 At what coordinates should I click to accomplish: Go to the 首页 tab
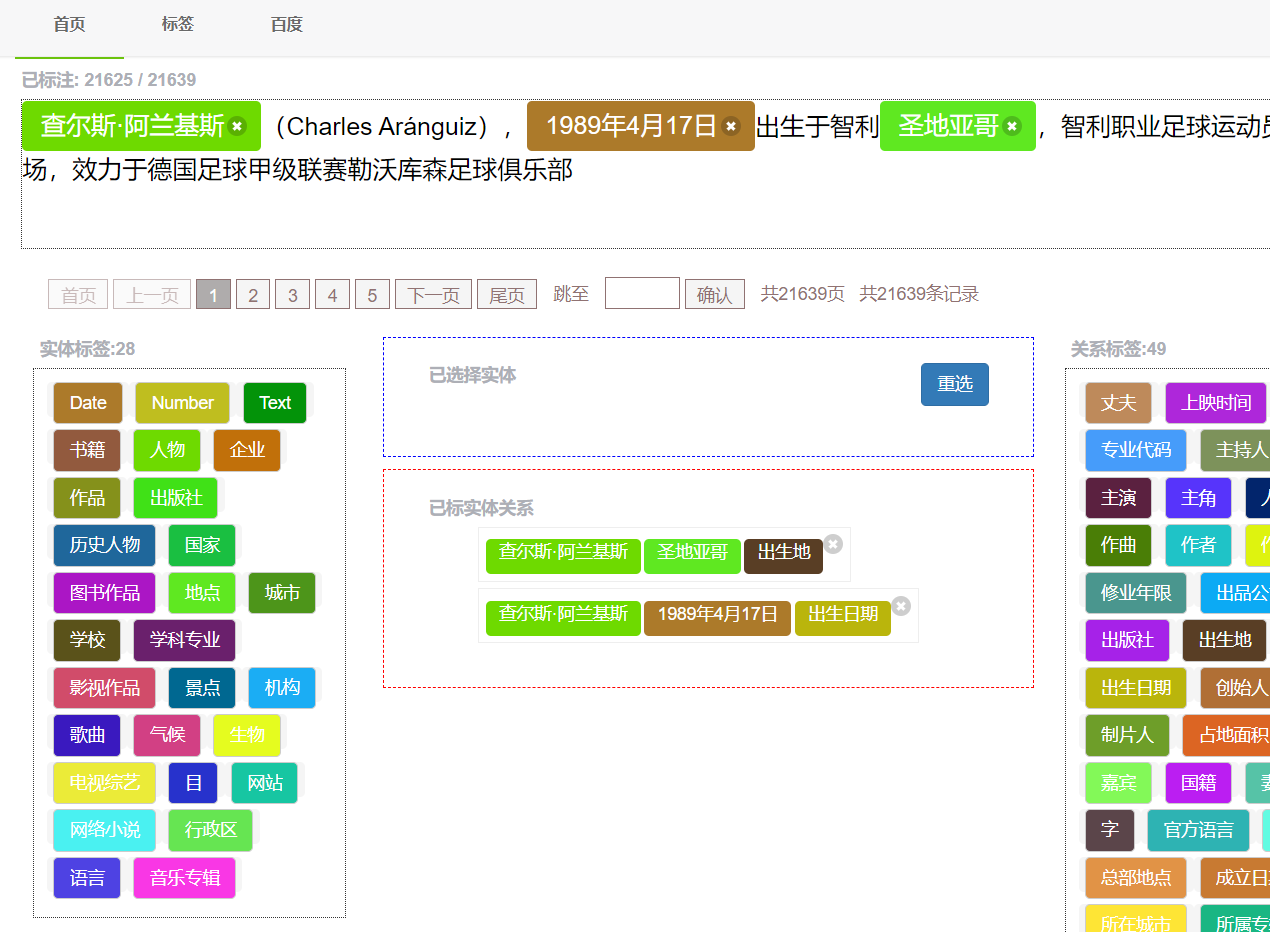pos(69,25)
